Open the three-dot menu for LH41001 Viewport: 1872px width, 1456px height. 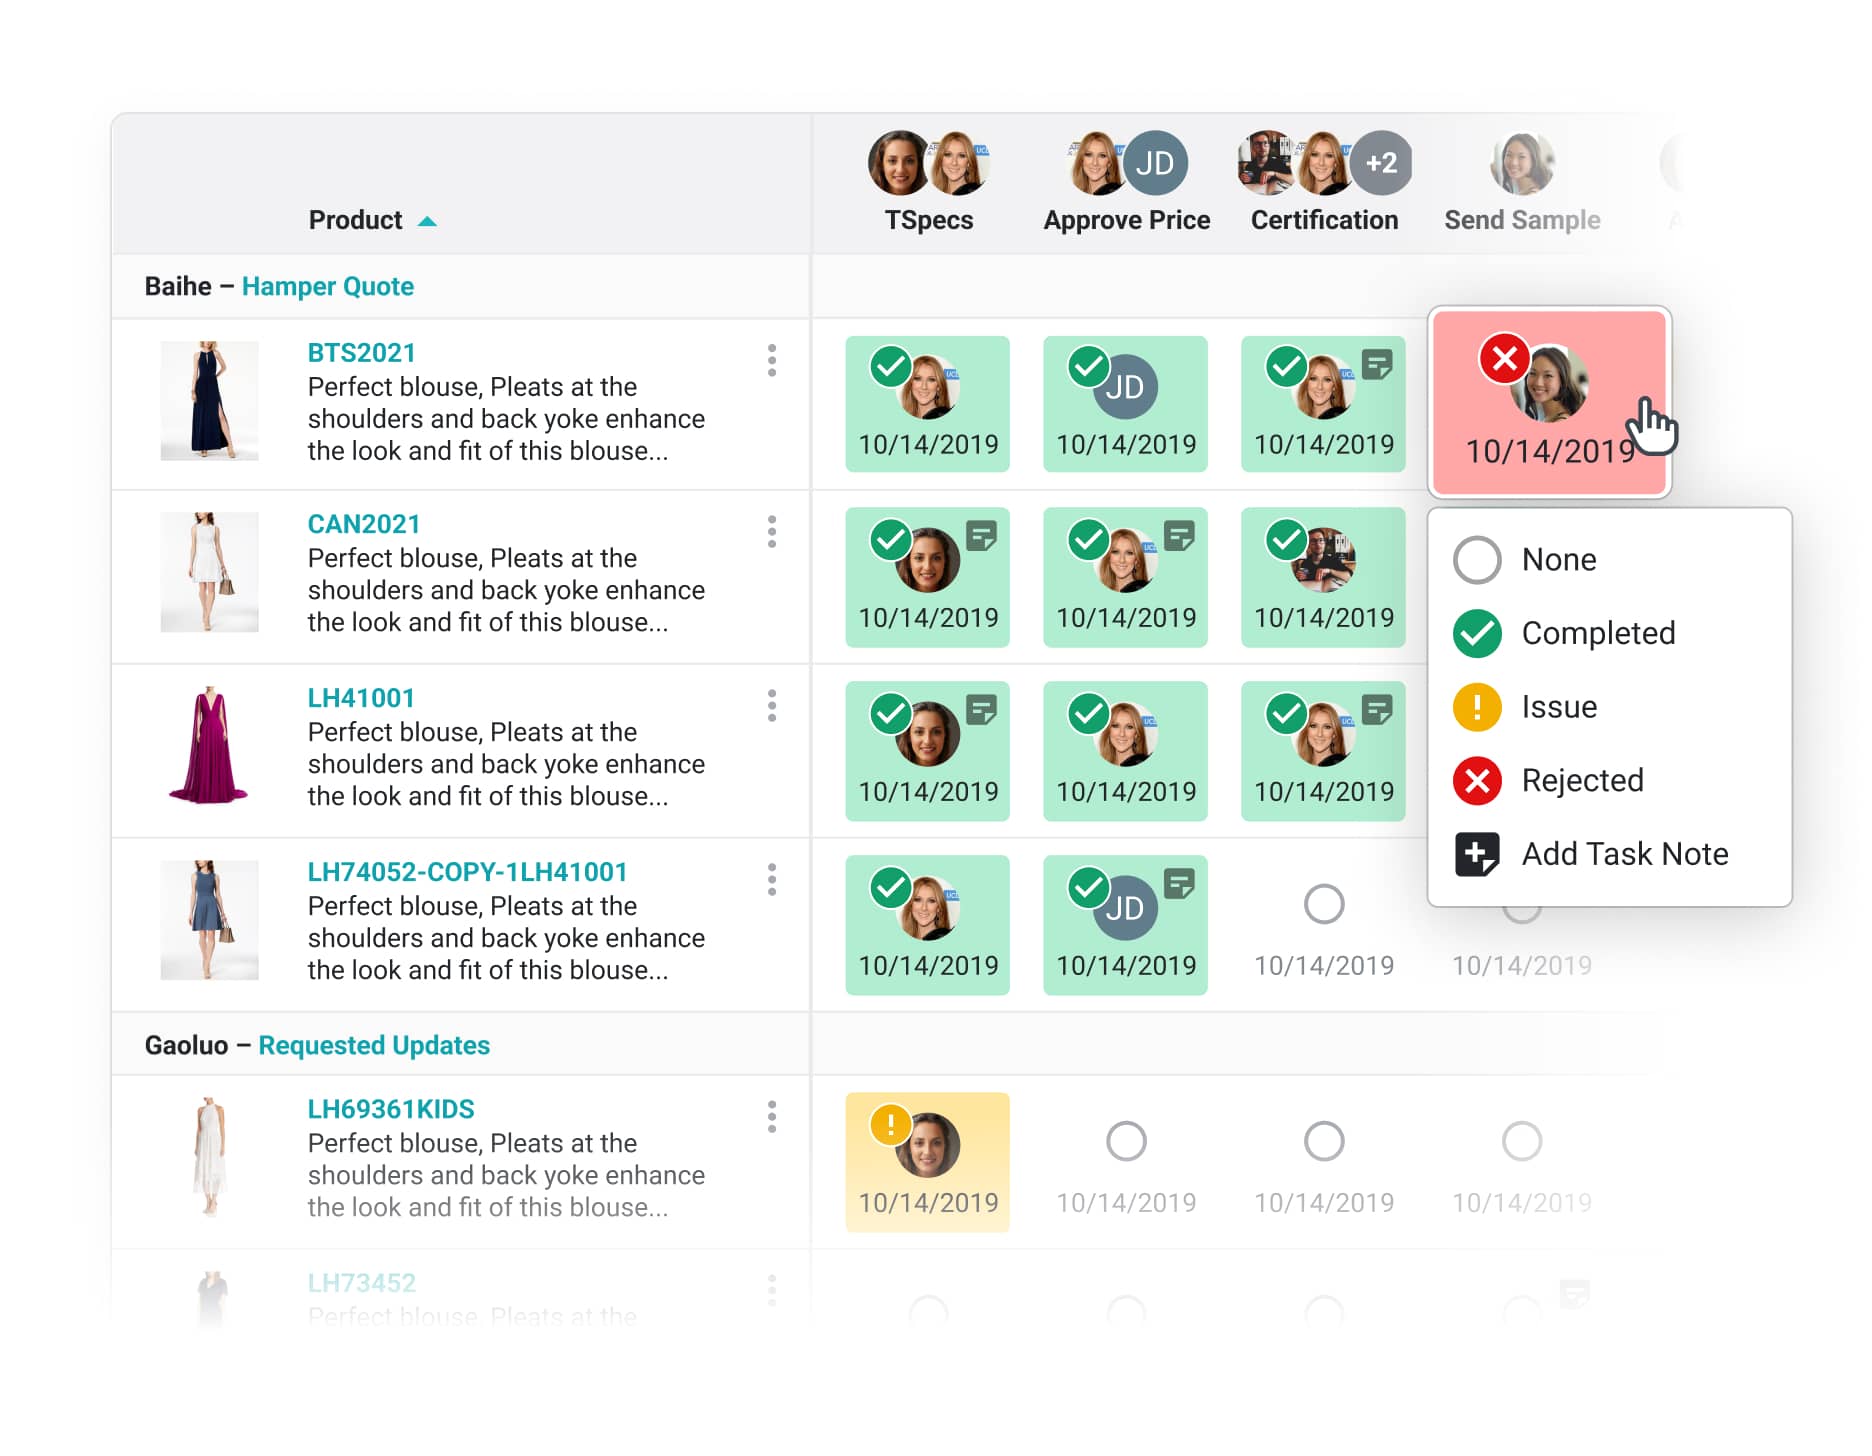(x=771, y=705)
